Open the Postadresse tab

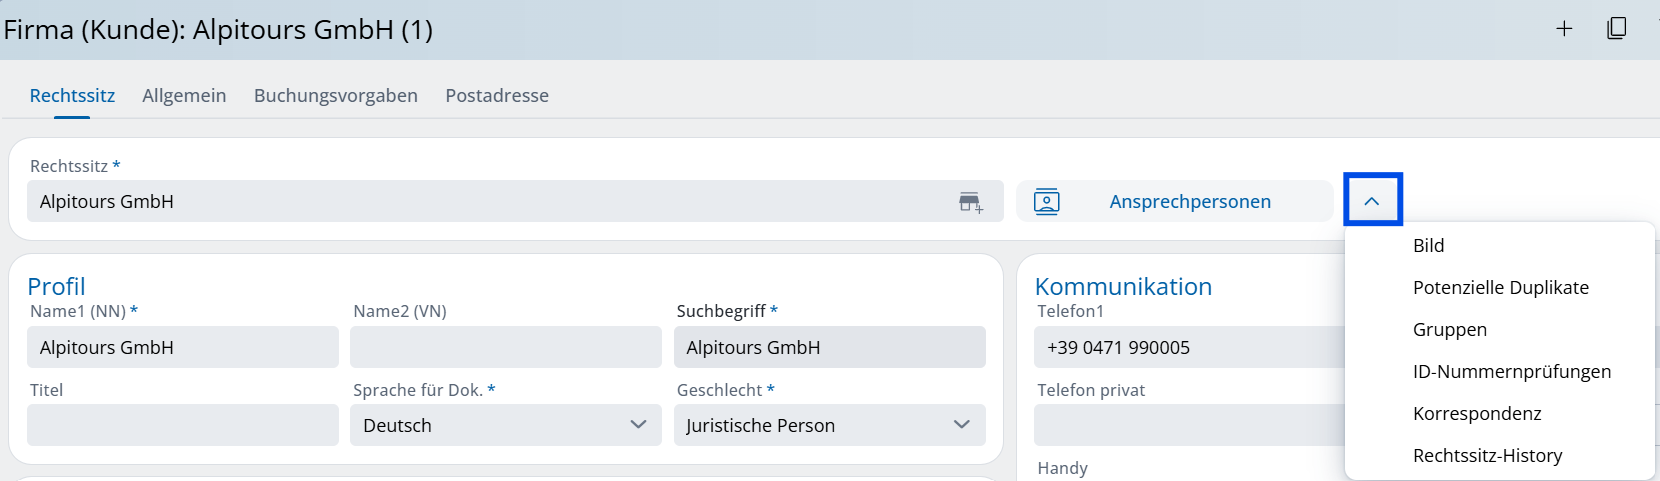(497, 95)
